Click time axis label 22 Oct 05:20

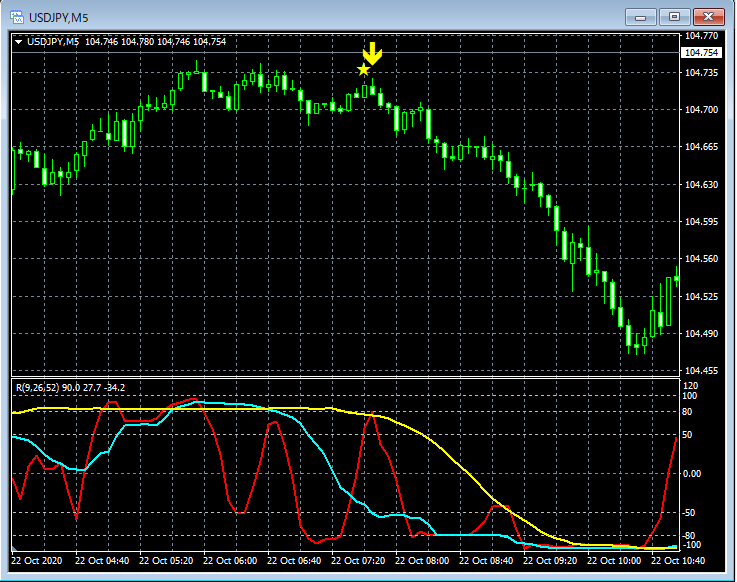click(x=166, y=560)
